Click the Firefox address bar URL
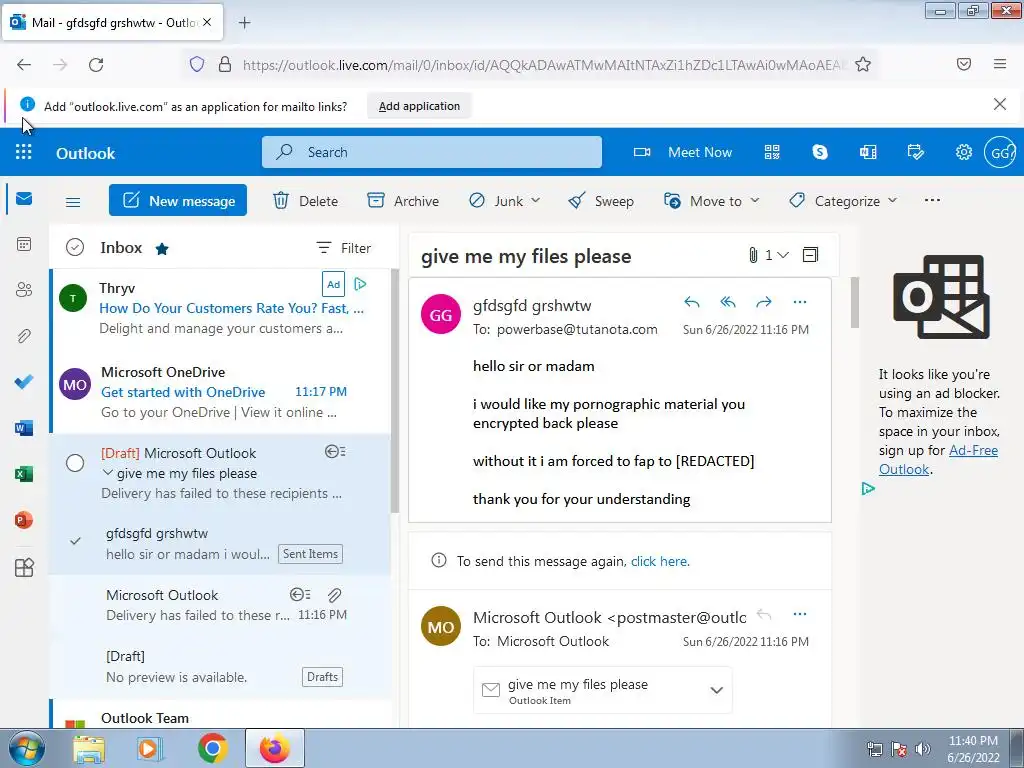Screen dimensions: 1024x768 tap(544, 65)
